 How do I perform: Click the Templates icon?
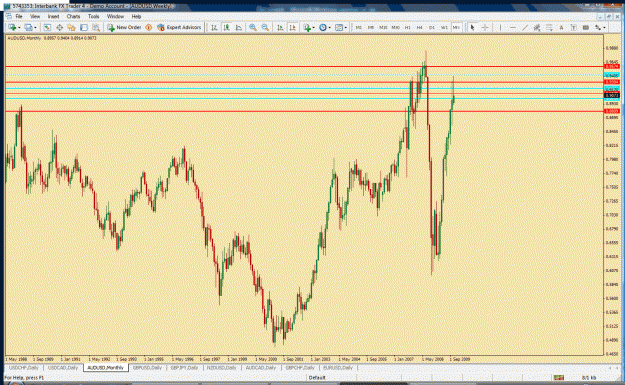339,28
